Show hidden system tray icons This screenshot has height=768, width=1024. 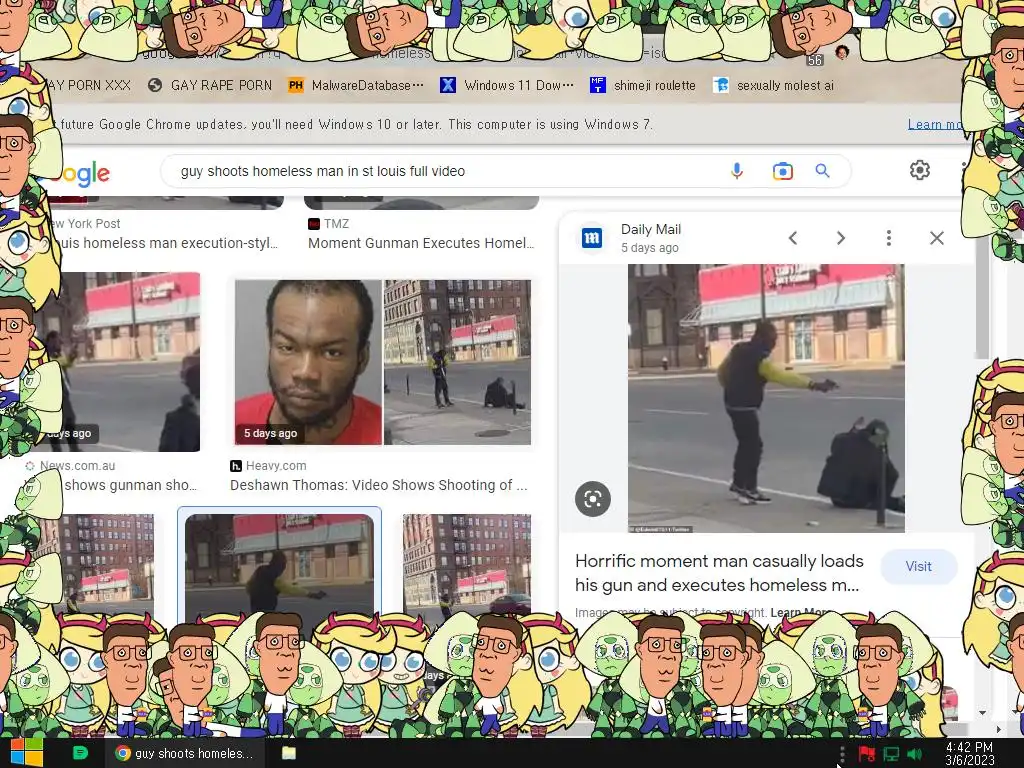[x=842, y=754]
